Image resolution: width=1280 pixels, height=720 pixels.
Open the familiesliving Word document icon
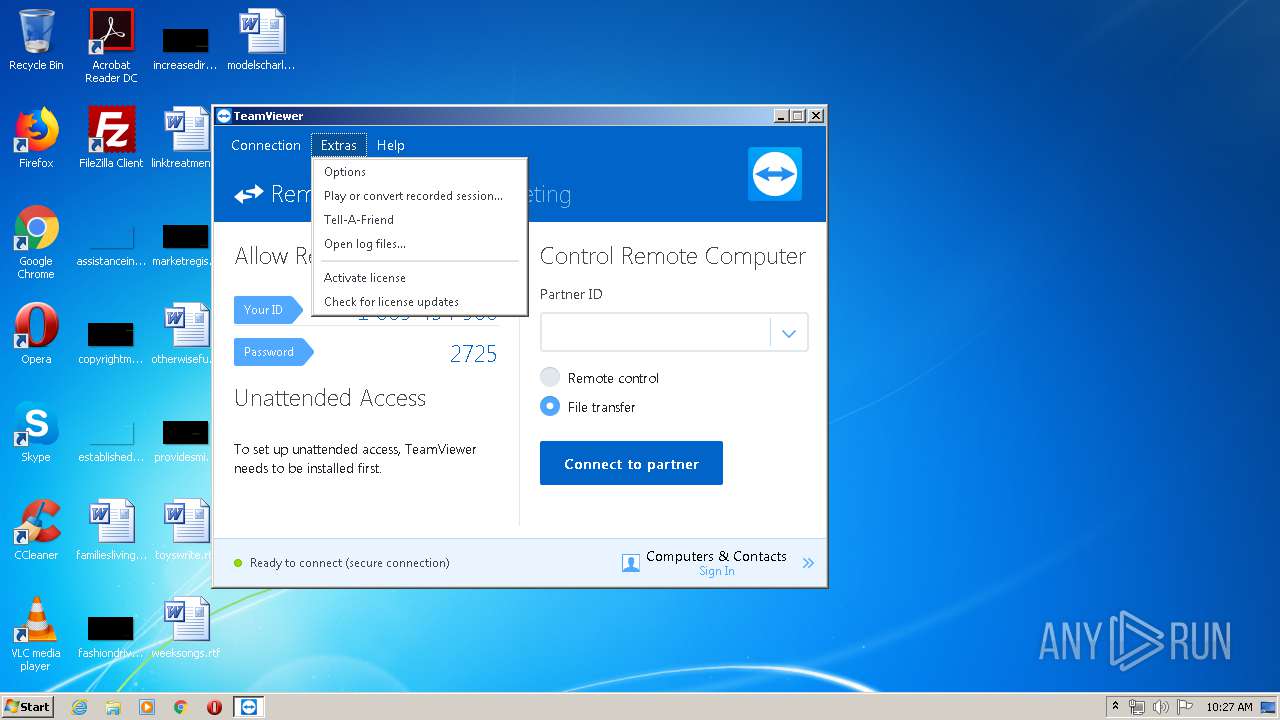[111, 530]
